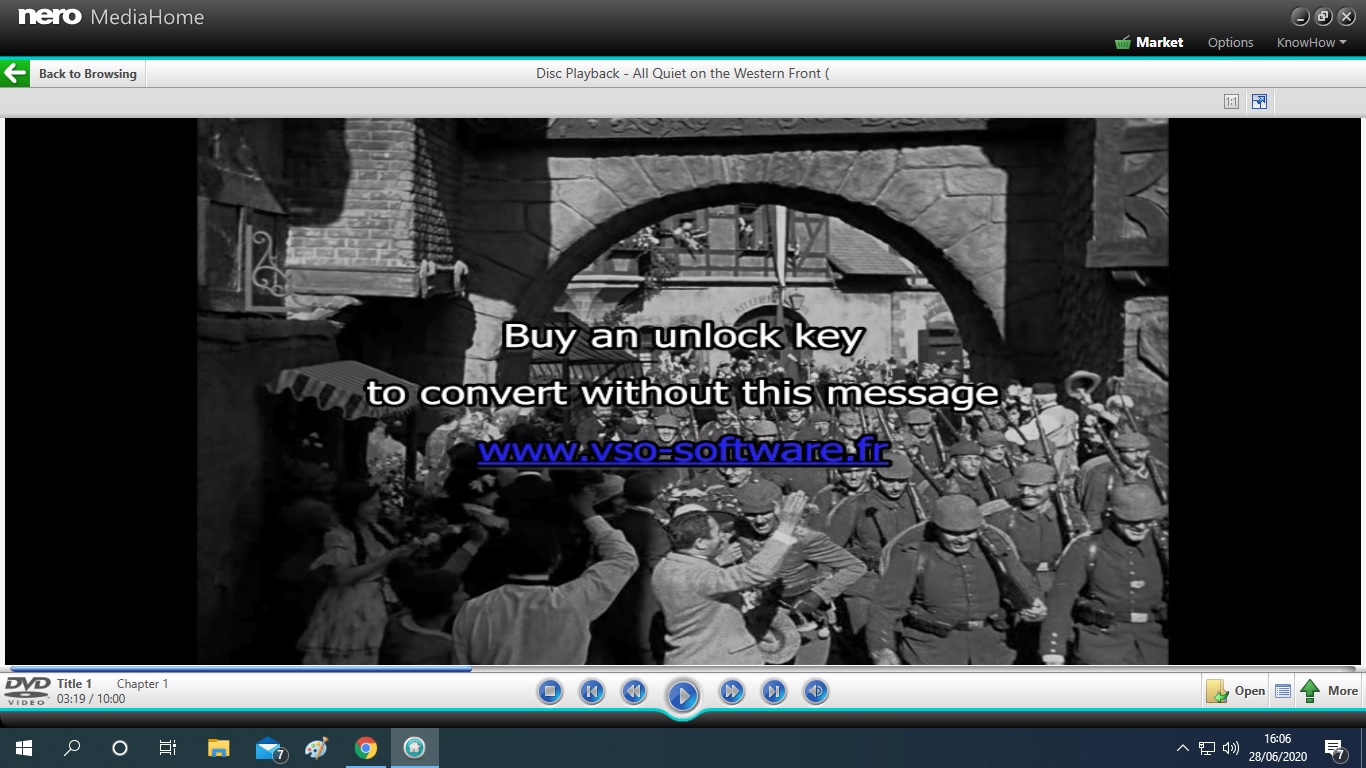Skip to next chapter
The image size is (1366, 768).
pyautogui.click(x=774, y=691)
